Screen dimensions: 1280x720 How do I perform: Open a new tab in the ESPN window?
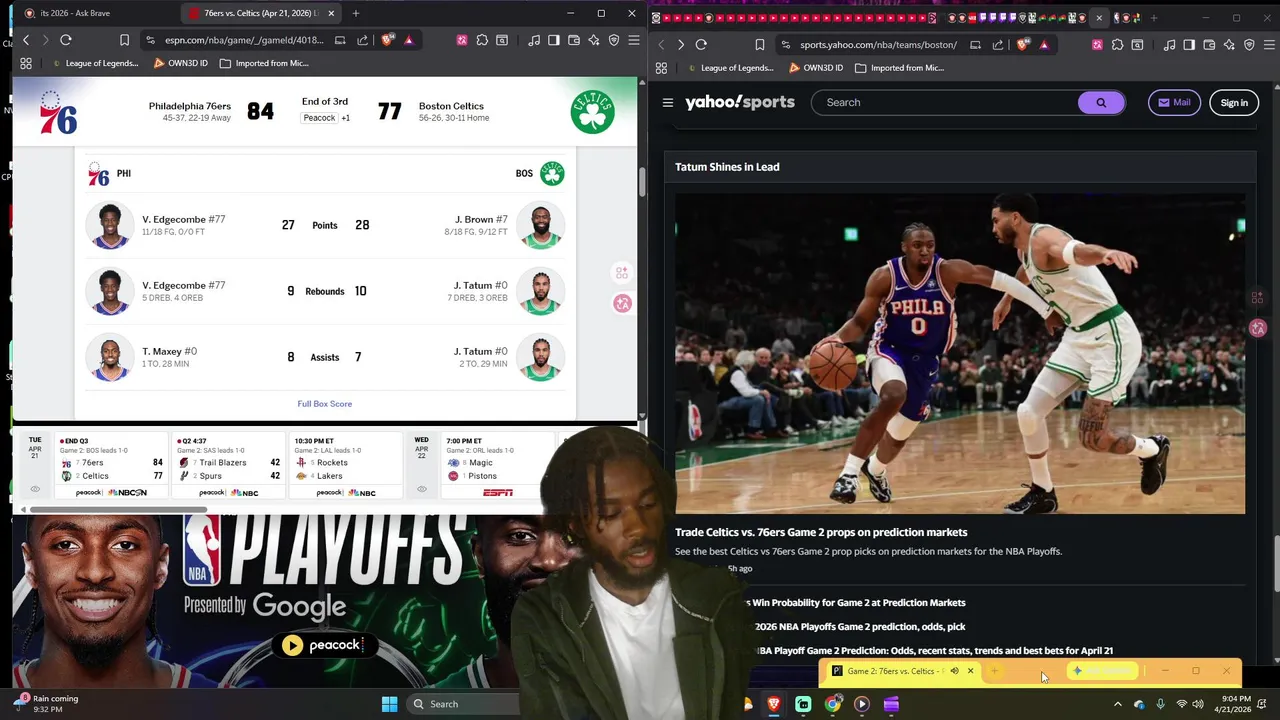tap(356, 13)
